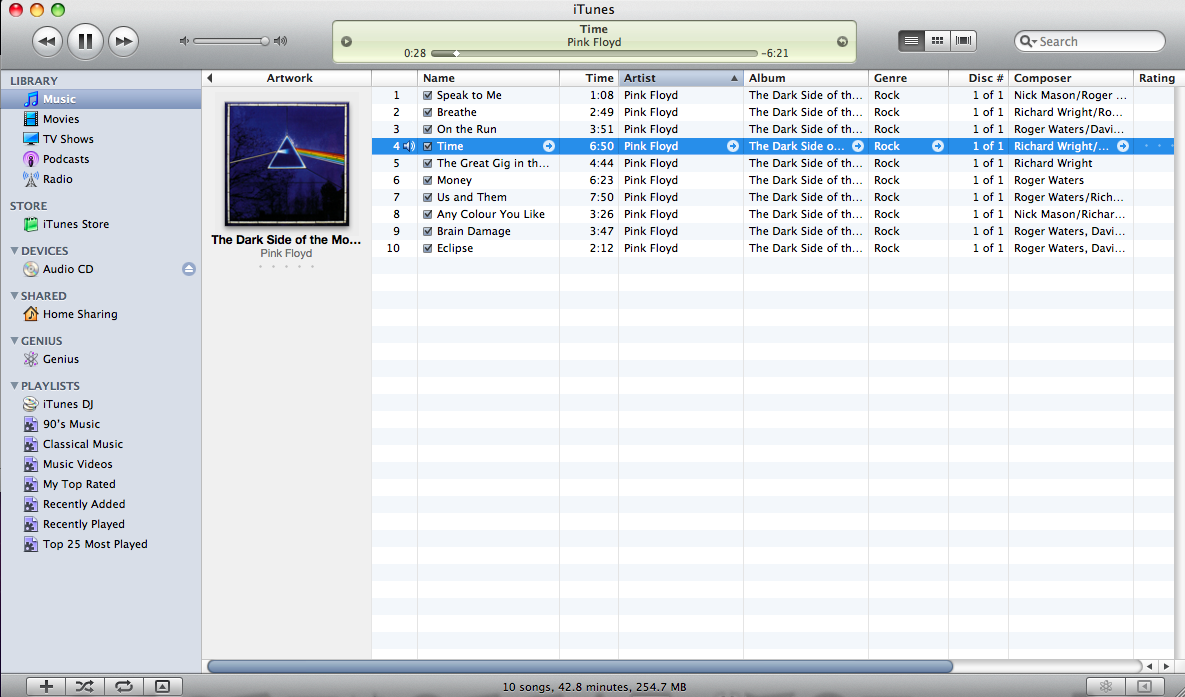The image size is (1185, 697).
Task: Sort by Album column header
Action: coord(806,78)
